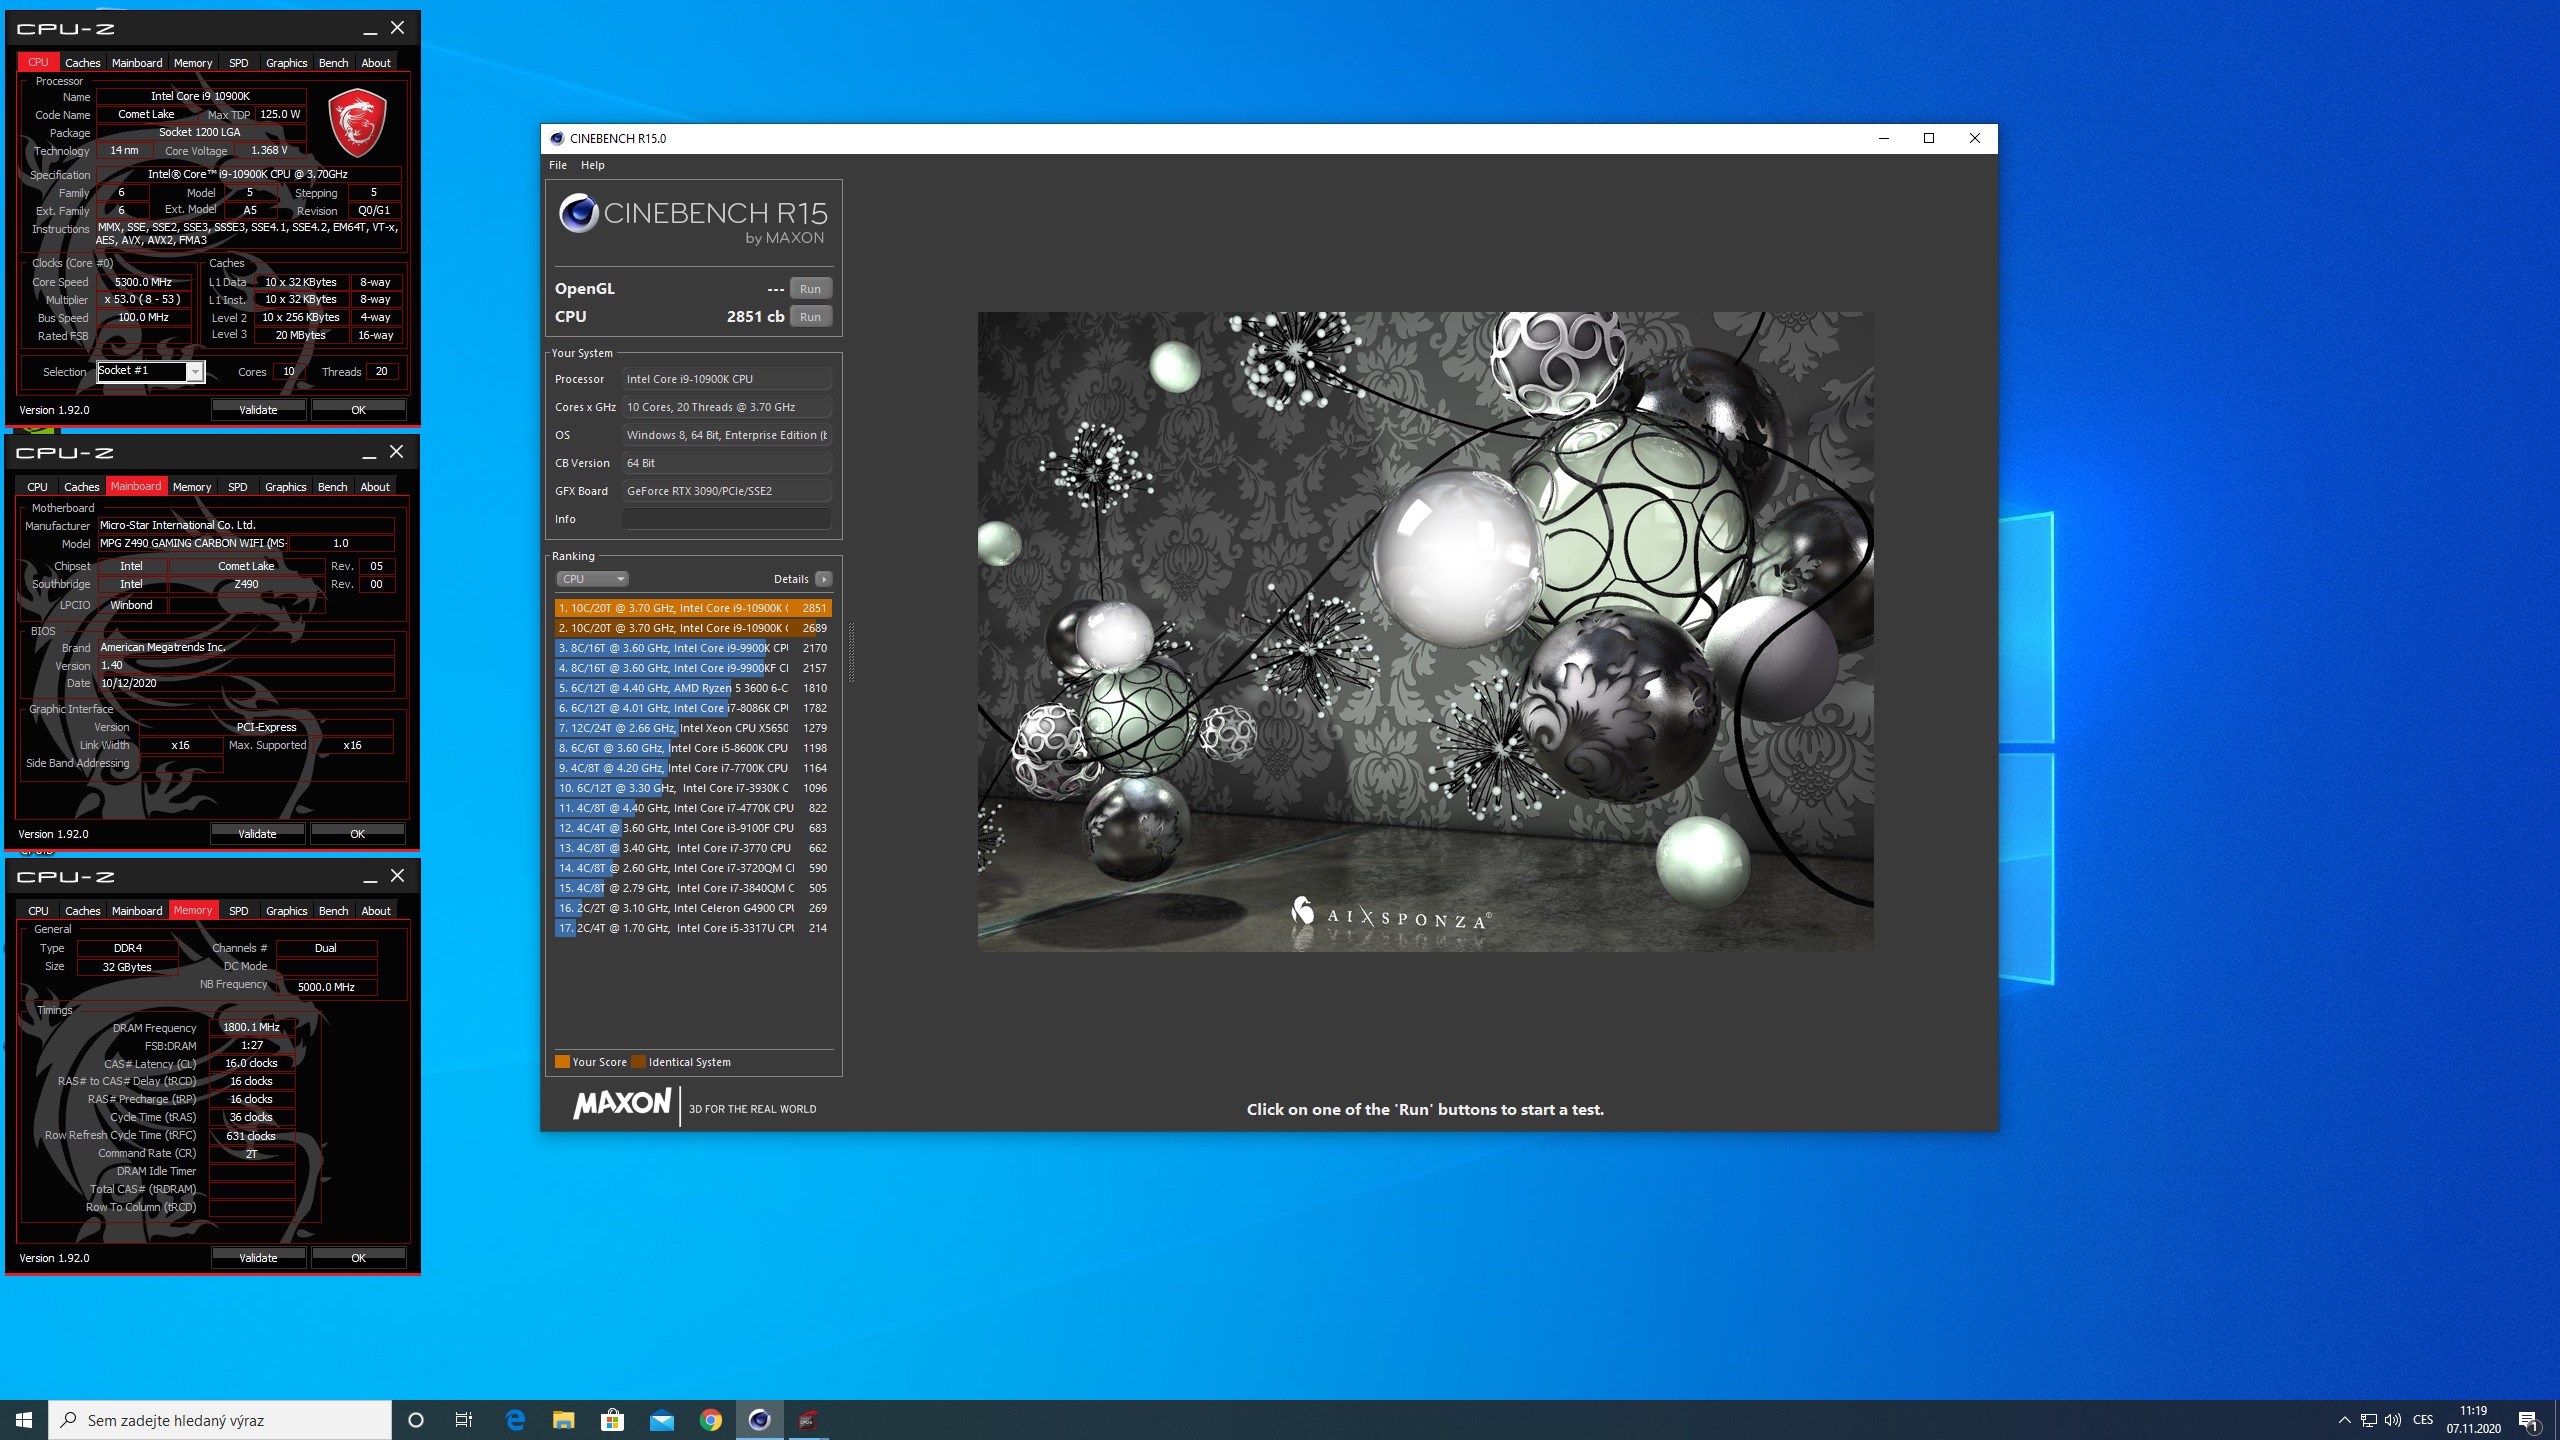Open Cinebench Help menu
Viewport: 2560px width, 1440px height.
click(x=593, y=165)
